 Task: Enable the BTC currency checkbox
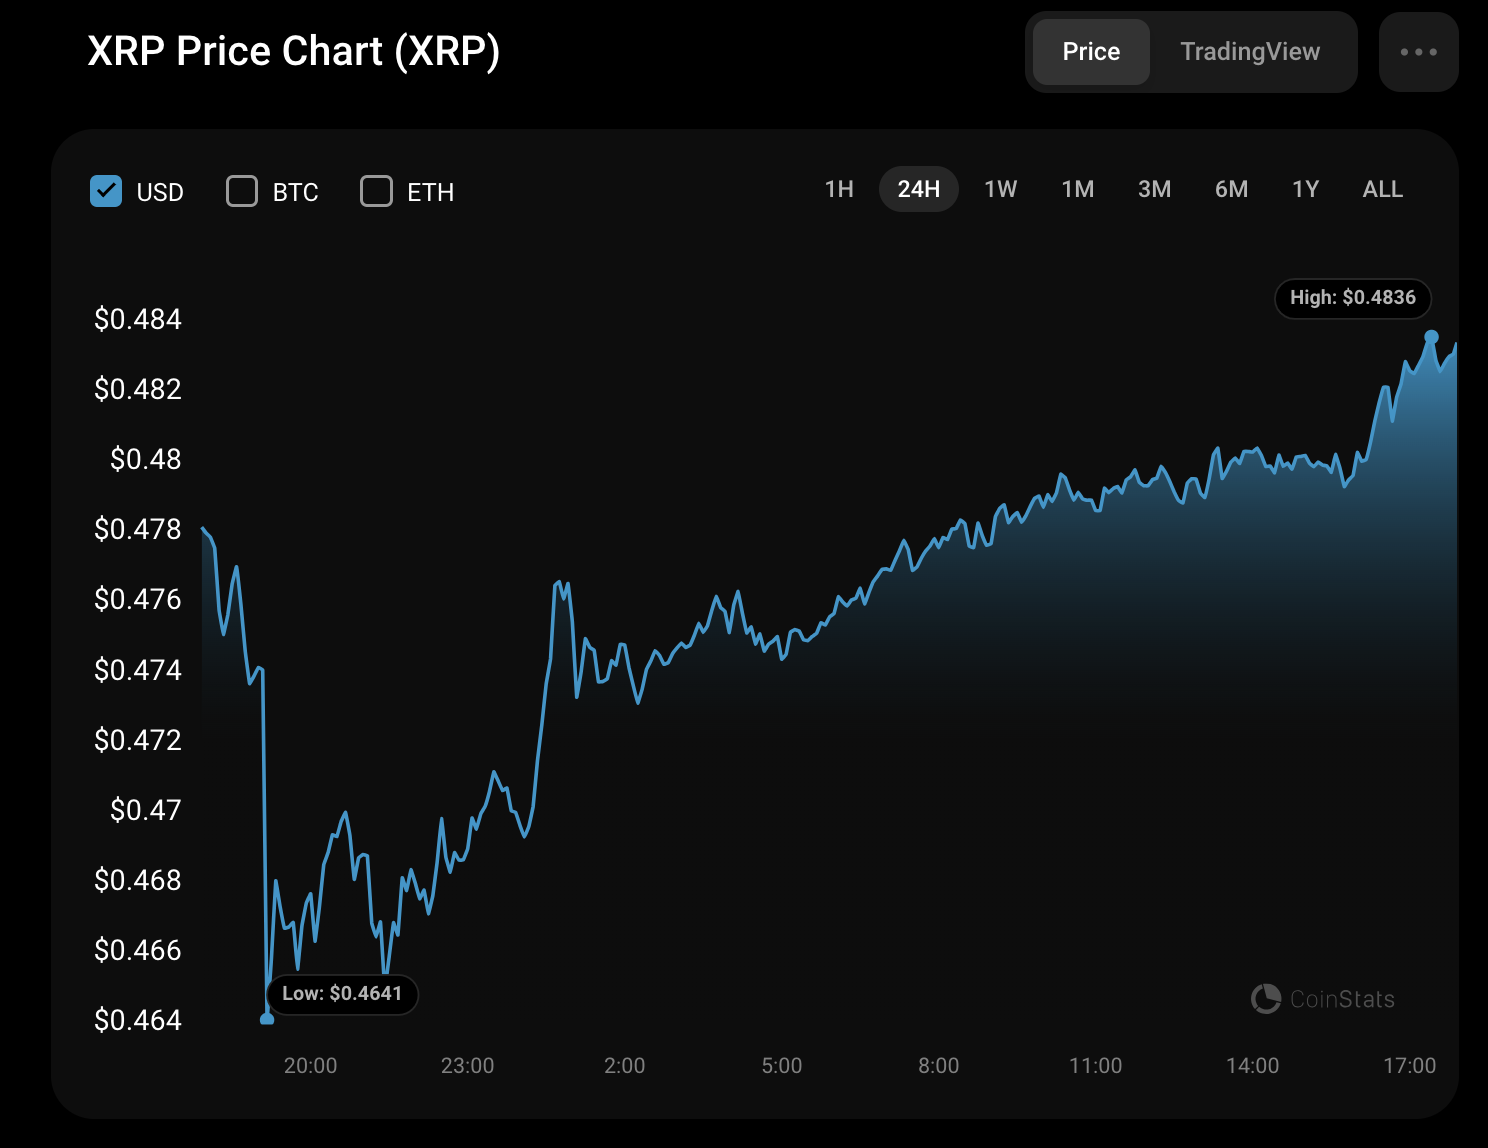coord(242,191)
